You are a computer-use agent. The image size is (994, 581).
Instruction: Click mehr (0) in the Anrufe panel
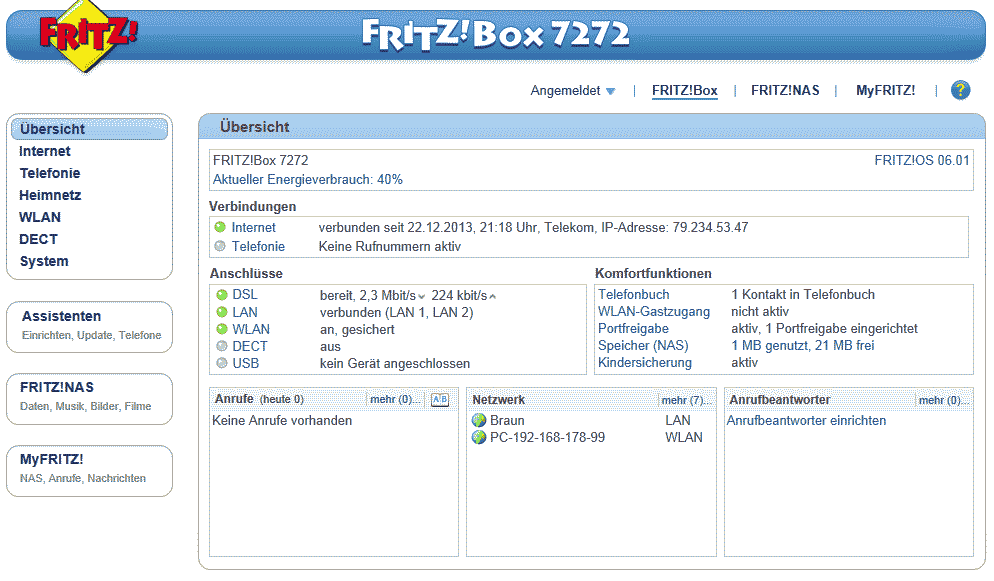[x=394, y=400]
